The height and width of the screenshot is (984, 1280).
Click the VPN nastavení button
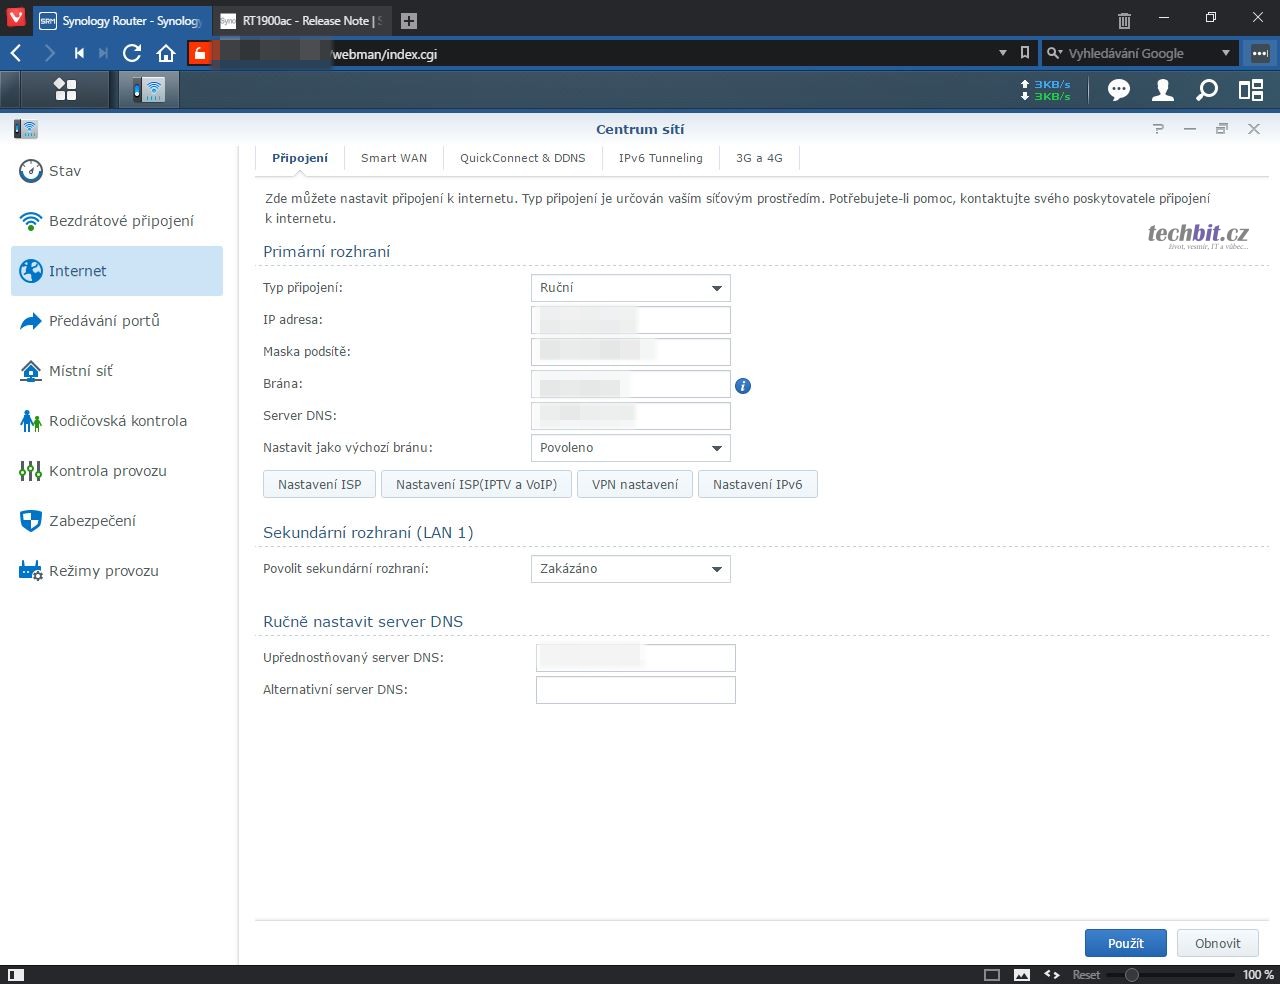click(x=634, y=485)
